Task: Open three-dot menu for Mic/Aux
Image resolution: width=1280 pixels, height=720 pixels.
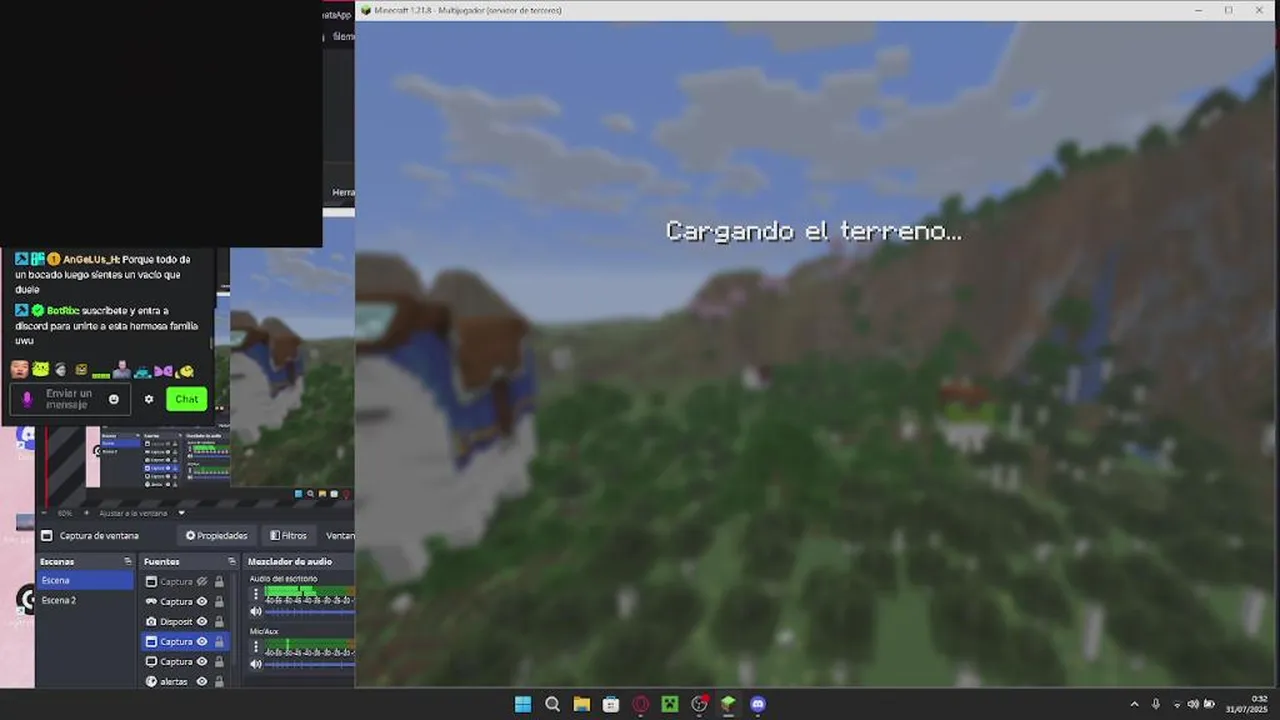Action: click(256, 647)
